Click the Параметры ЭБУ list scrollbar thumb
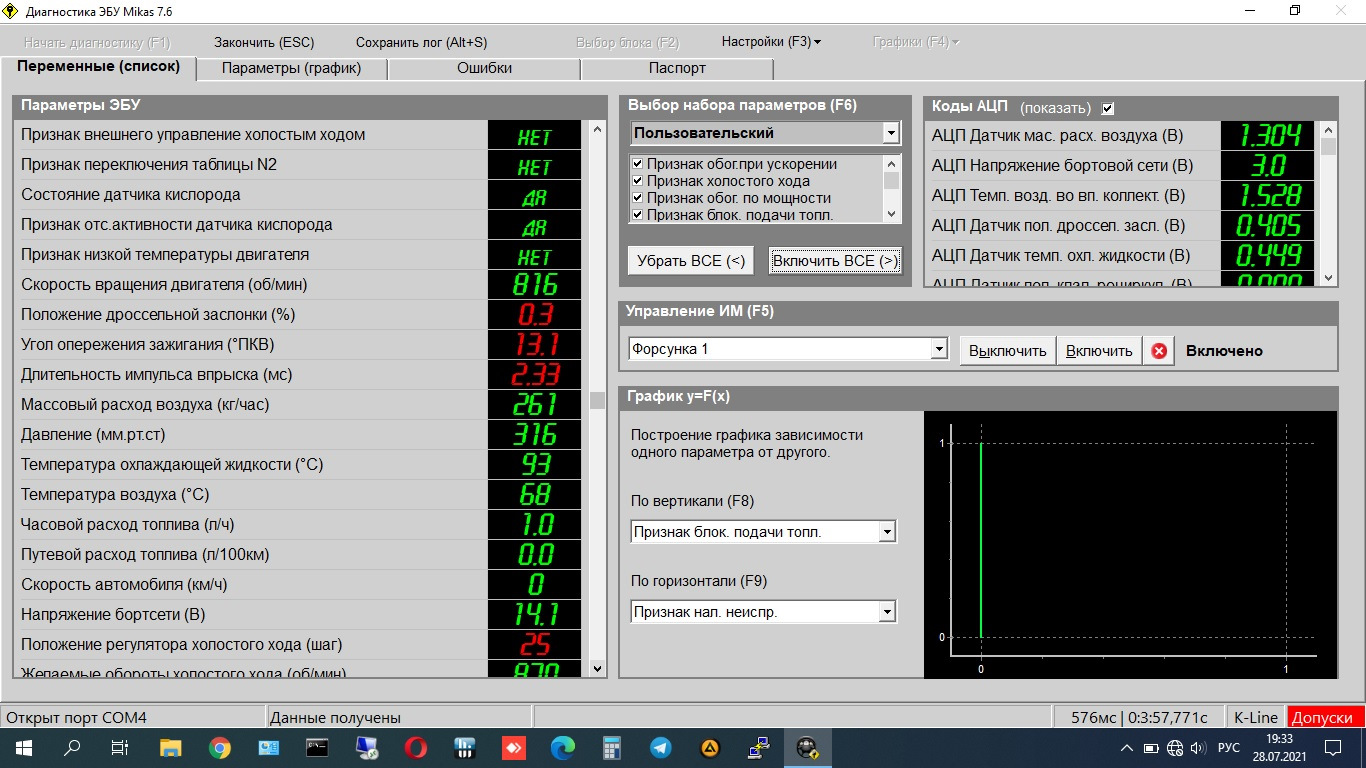 (x=597, y=400)
